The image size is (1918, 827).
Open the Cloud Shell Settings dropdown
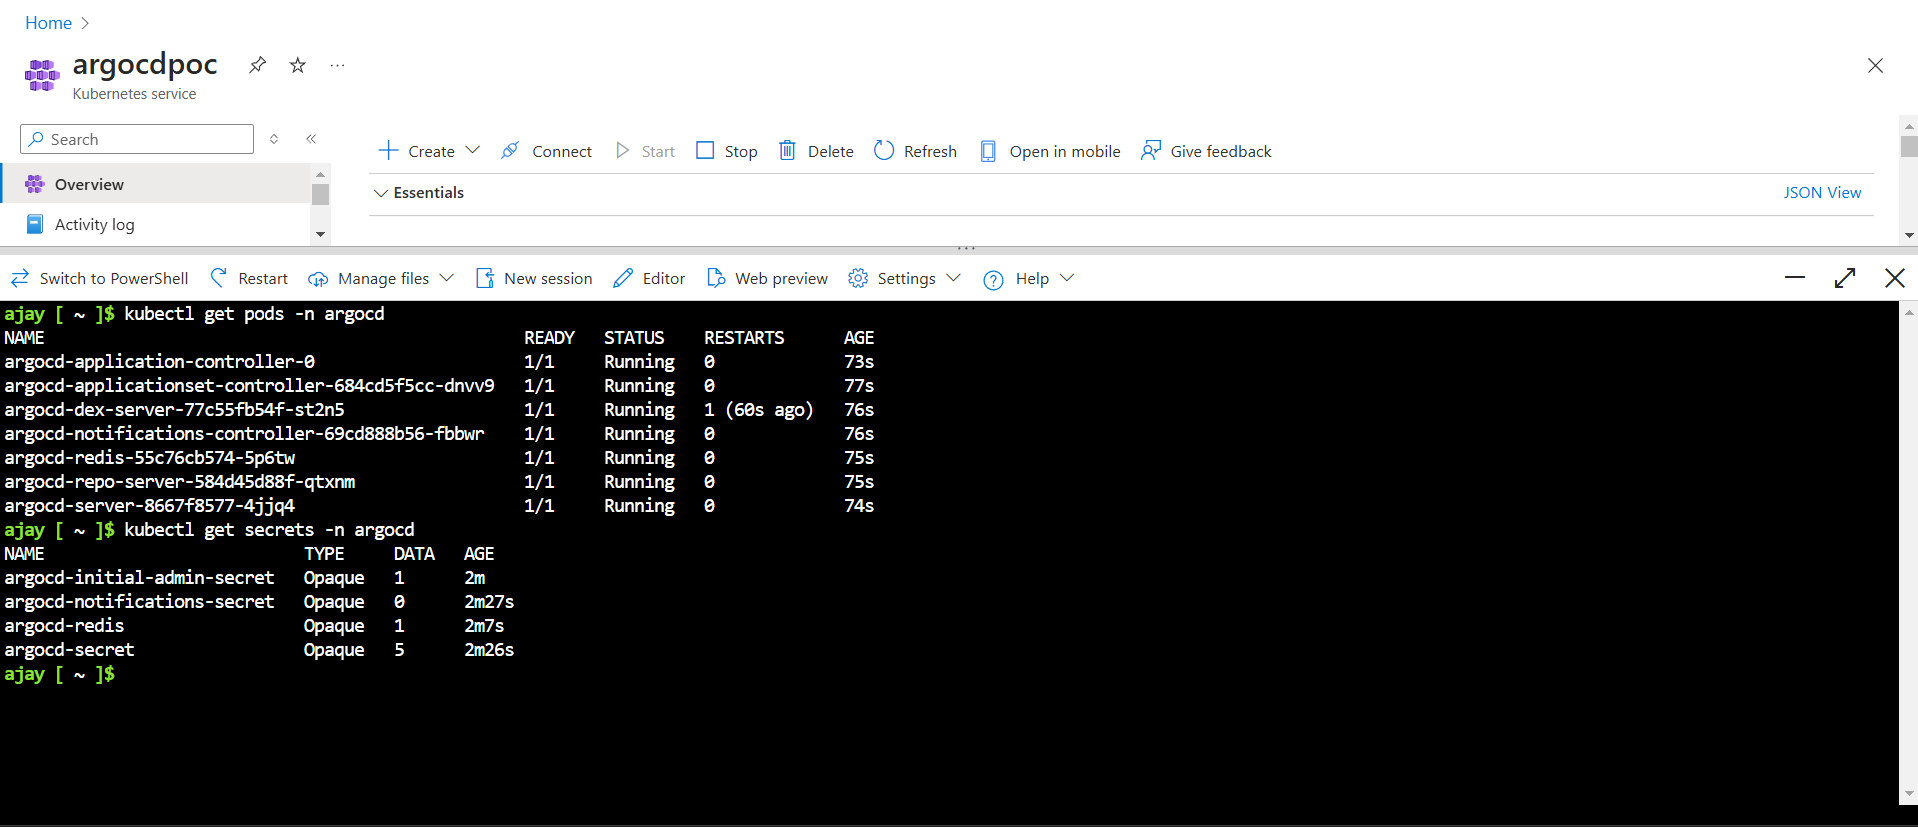(x=904, y=279)
